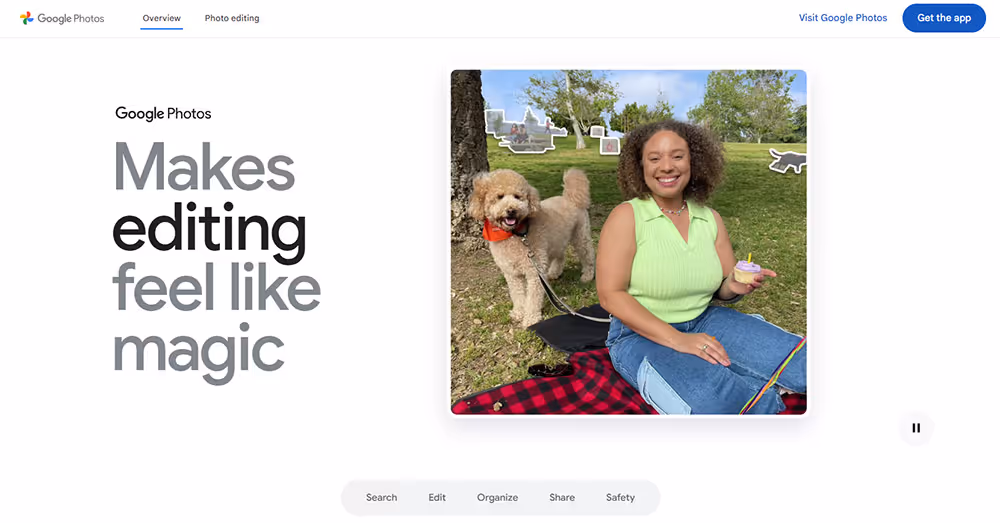Pause the hero animation
Image resolution: width=1000 pixels, height=523 pixels.
[x=916, y=428]
